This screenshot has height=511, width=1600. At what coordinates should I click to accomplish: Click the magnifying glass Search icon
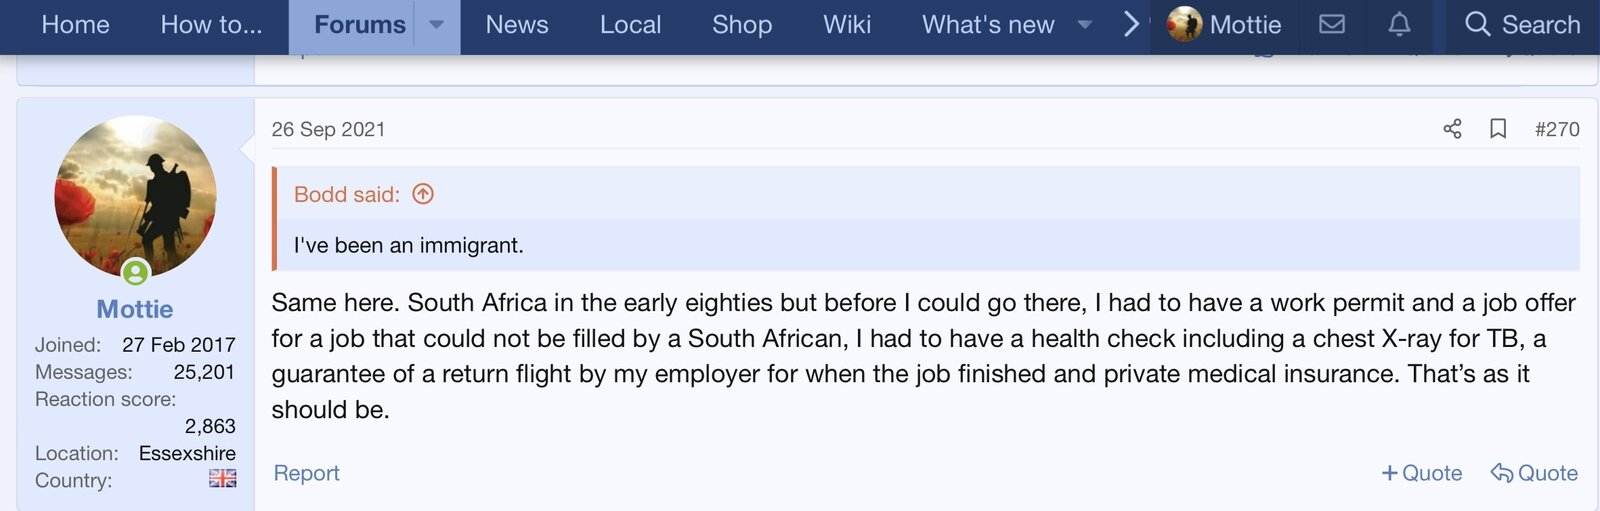pos(1477,25)
